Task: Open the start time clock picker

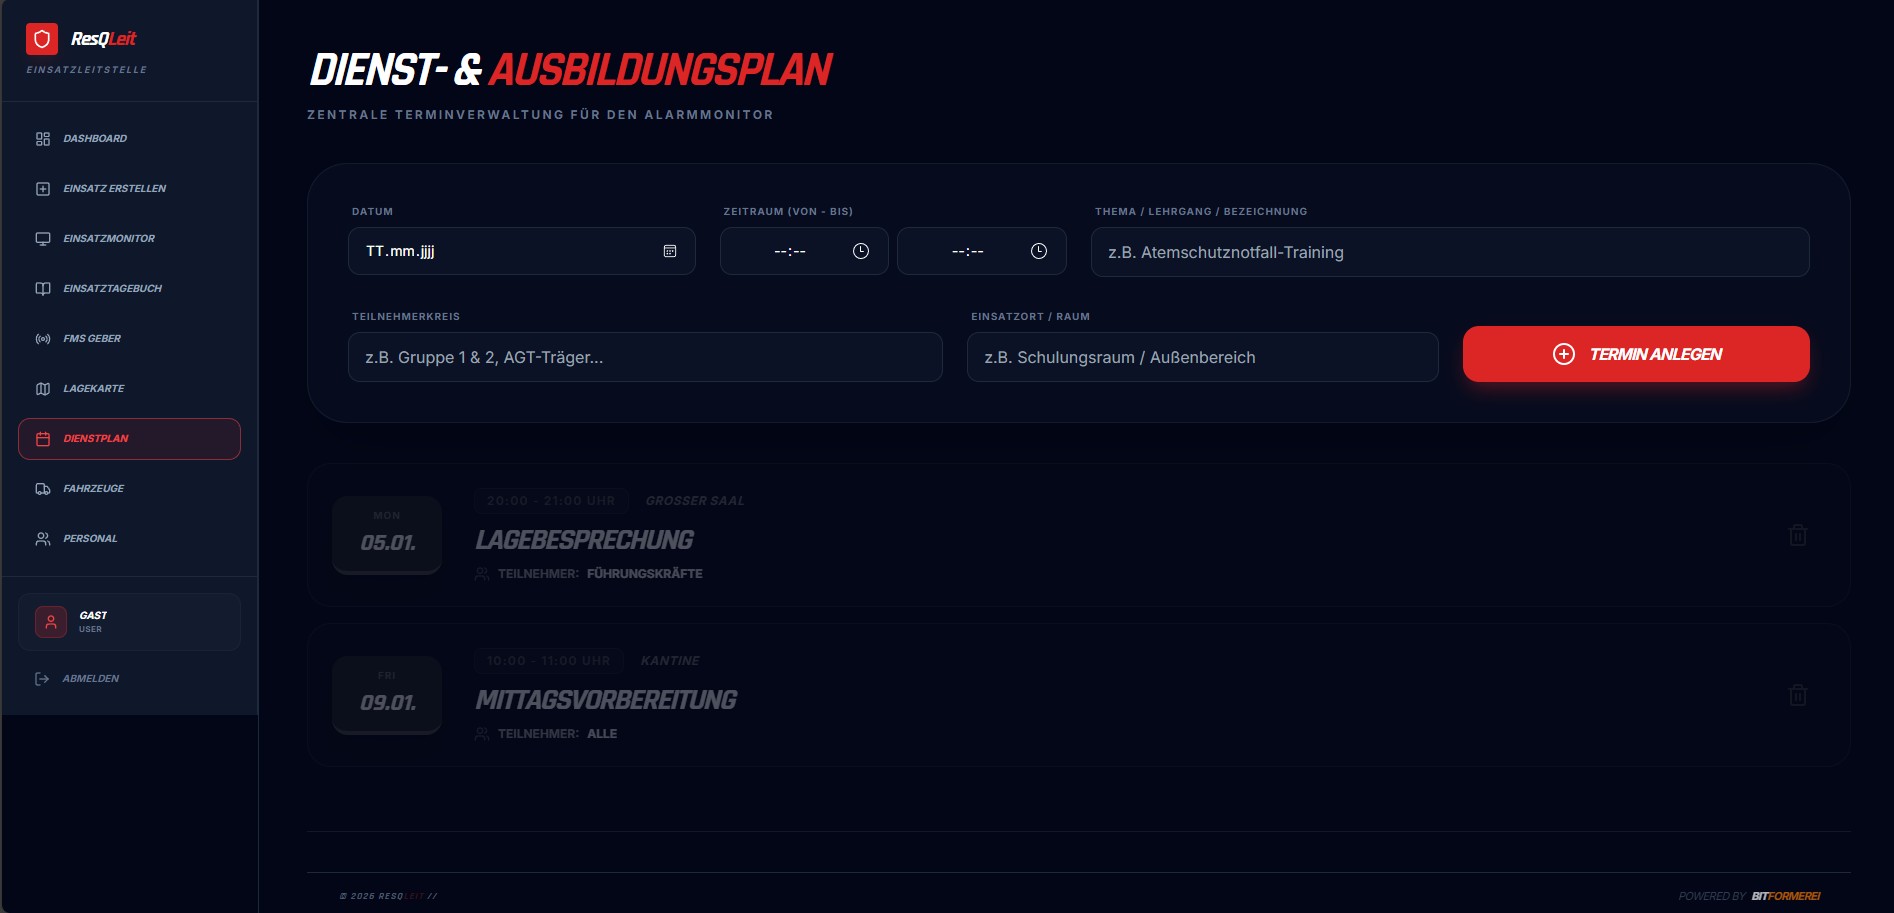Action: point(860,252)
